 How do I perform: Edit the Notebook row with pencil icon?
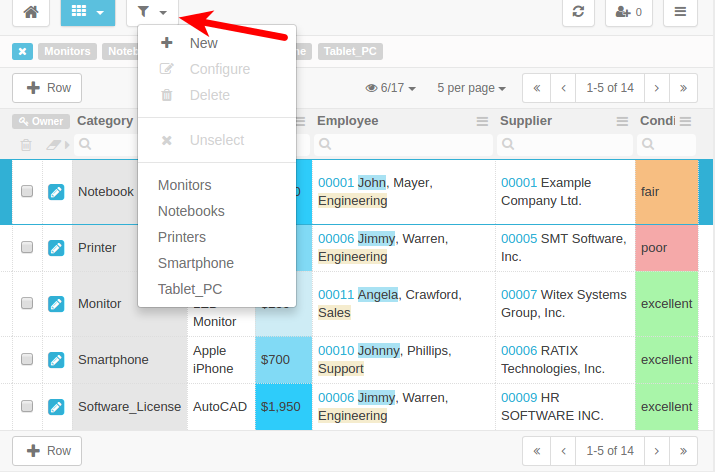[56, 192]
